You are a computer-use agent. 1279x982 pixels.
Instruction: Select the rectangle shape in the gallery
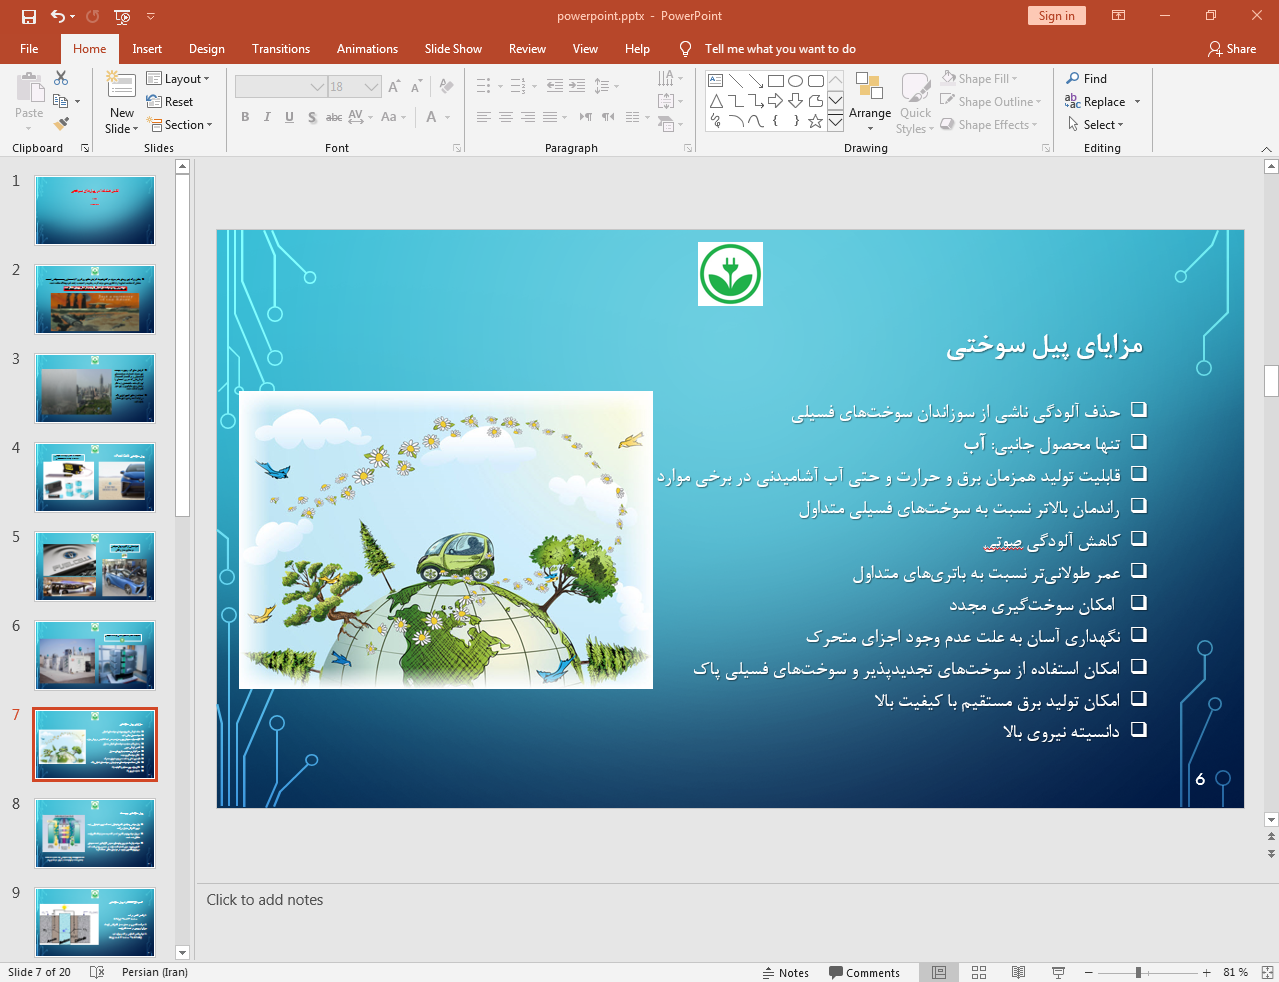coord(775,81)
